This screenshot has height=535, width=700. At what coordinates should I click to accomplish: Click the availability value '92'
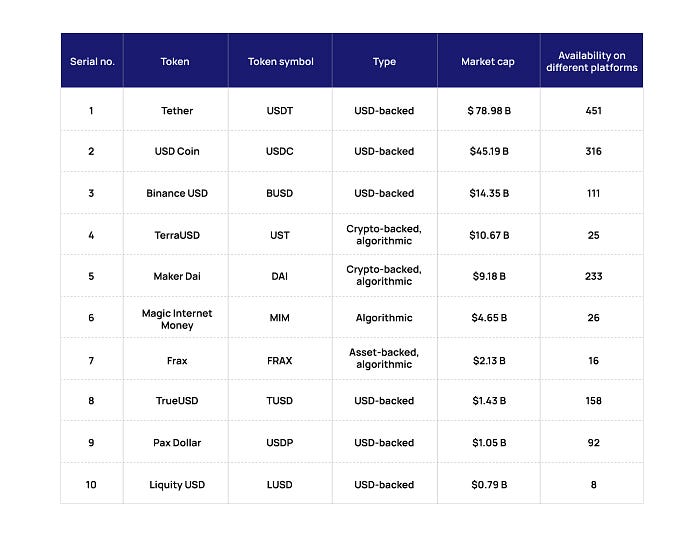tap(593, 443)
